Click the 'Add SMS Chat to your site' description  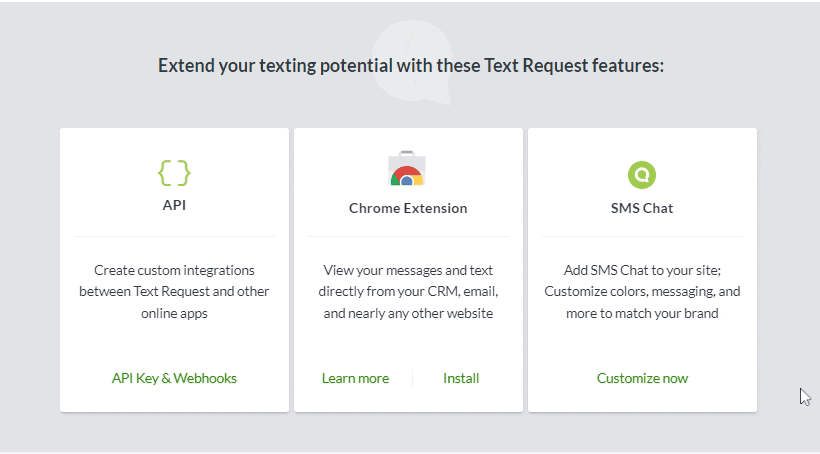pyautogui.click(x=642, y=292)
